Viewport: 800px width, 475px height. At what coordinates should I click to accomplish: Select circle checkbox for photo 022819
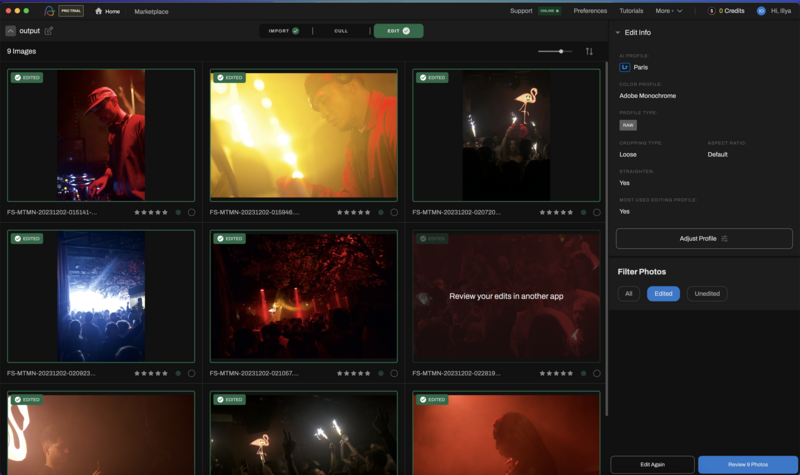pos(596,373)
